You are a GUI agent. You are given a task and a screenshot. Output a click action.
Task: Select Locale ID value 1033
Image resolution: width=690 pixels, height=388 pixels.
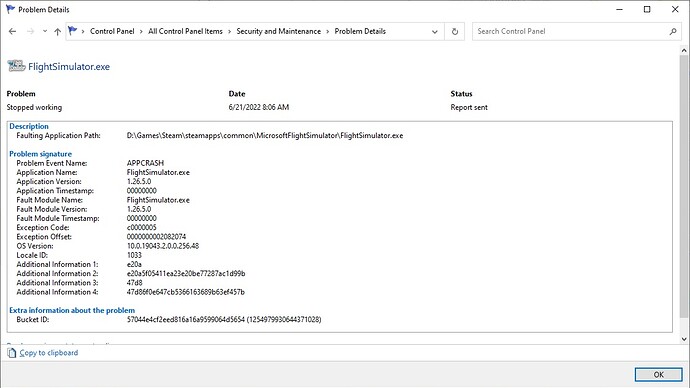click(134, 255)
